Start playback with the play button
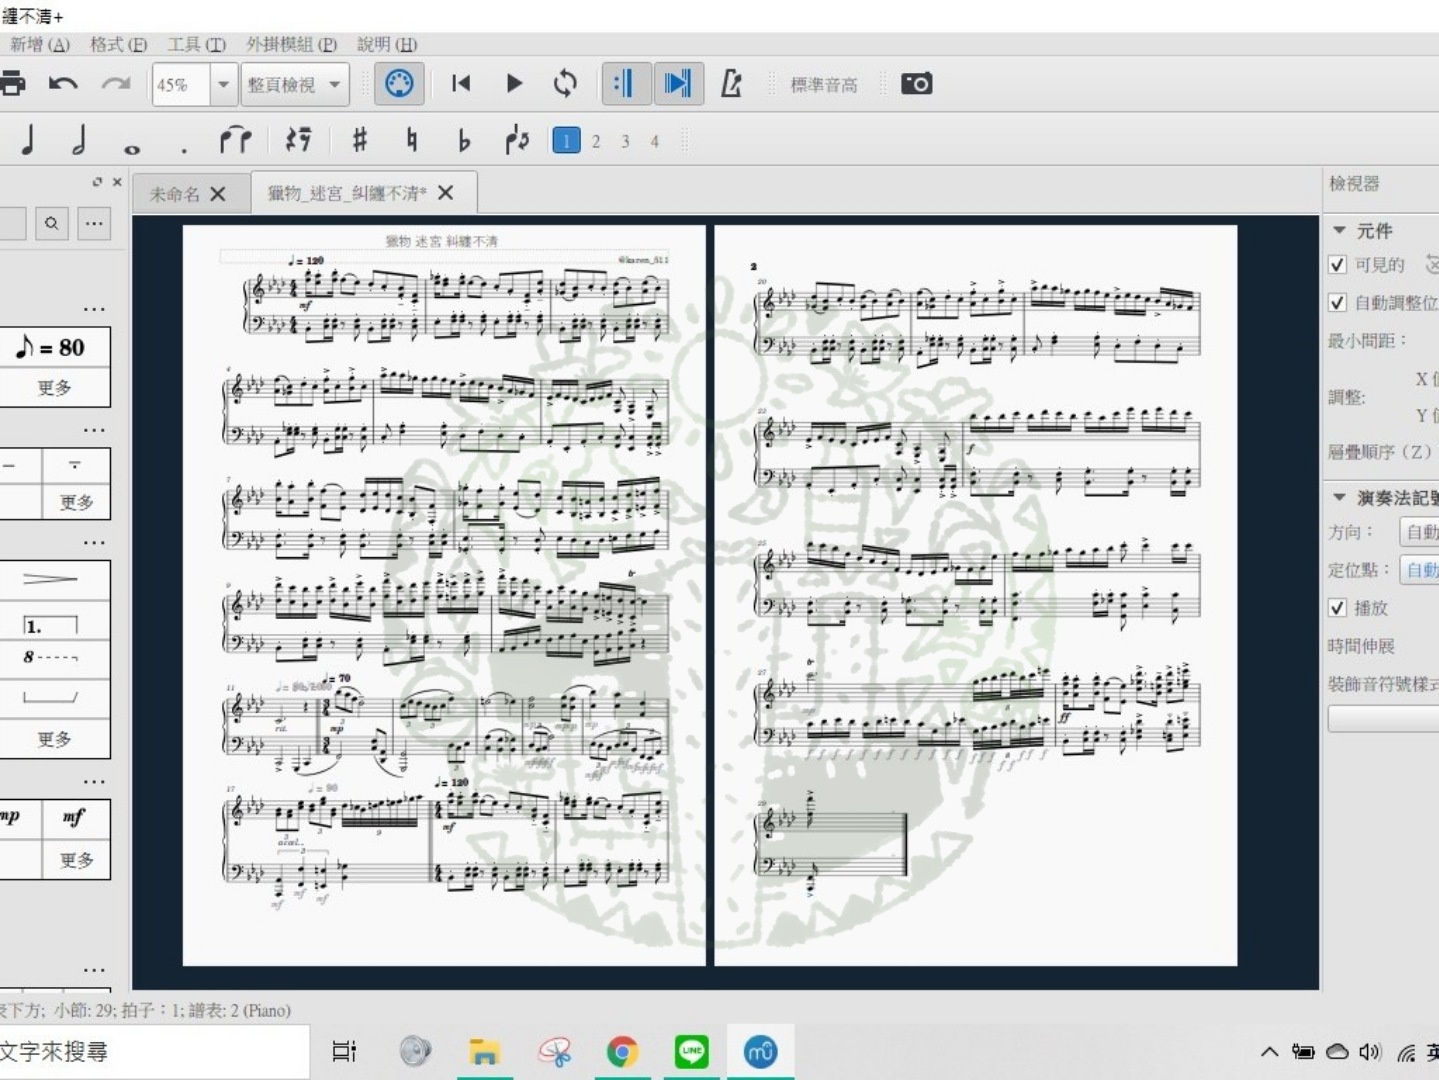1439x1080 pixels. (514, 84)
